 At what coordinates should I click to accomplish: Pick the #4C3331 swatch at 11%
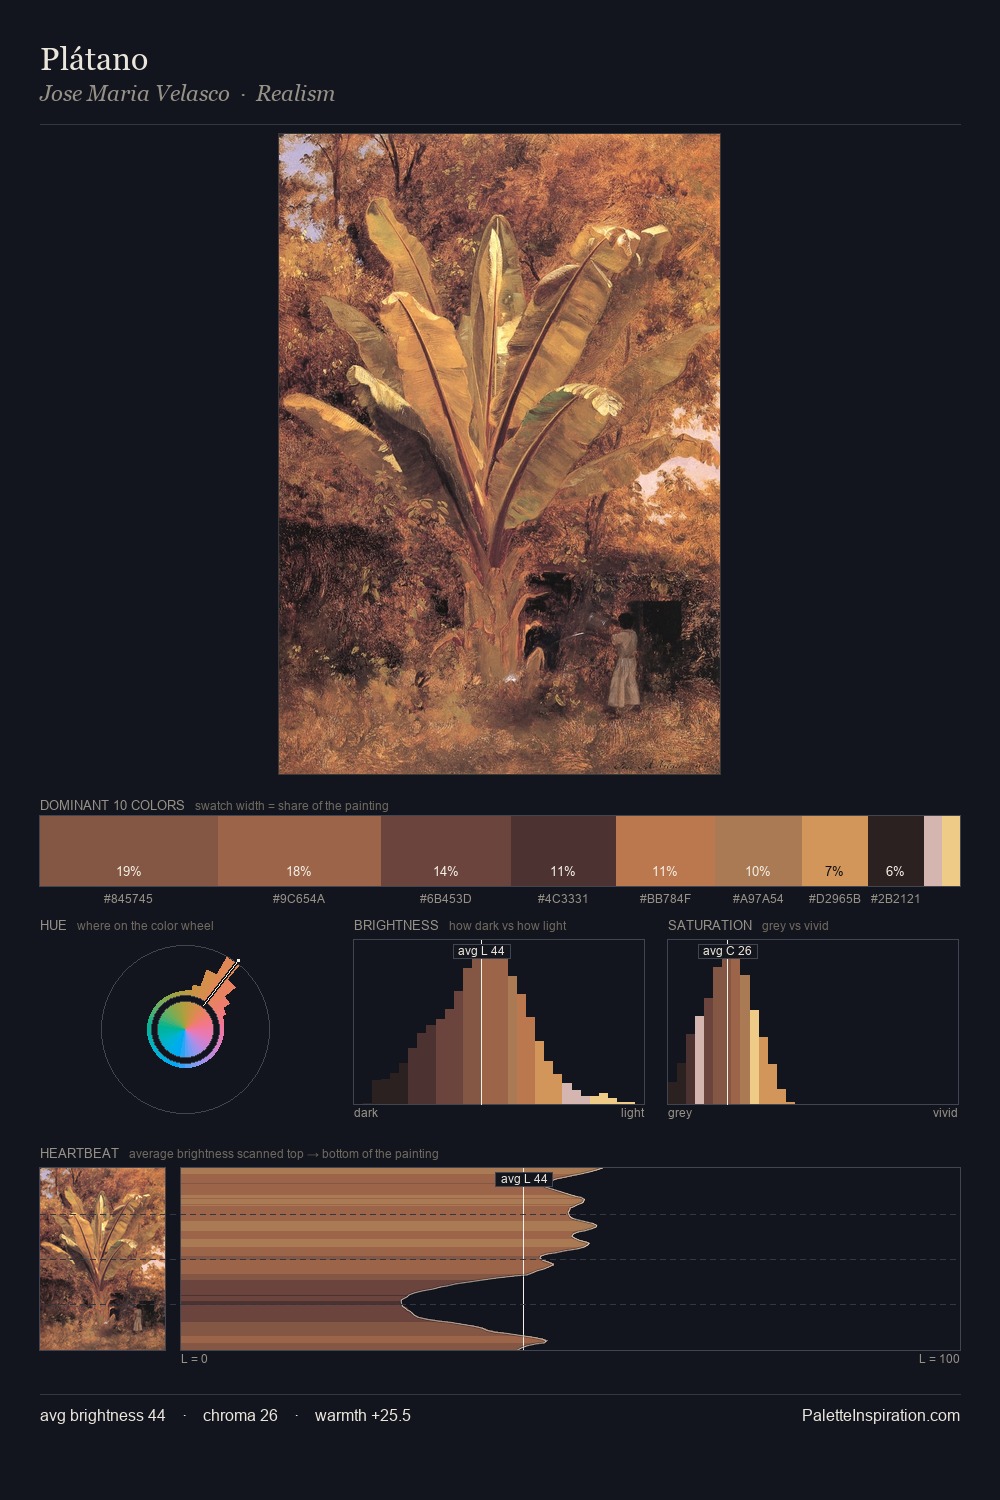(x=563, y=851)
